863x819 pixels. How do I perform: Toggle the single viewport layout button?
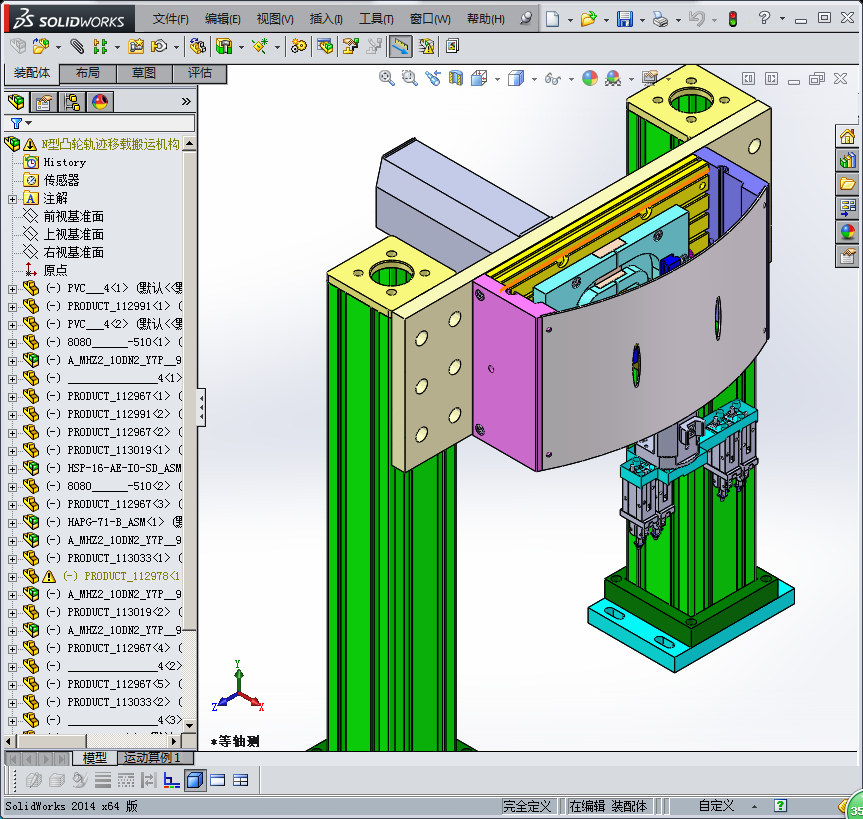pyautogui.click(x=217, y=780)
